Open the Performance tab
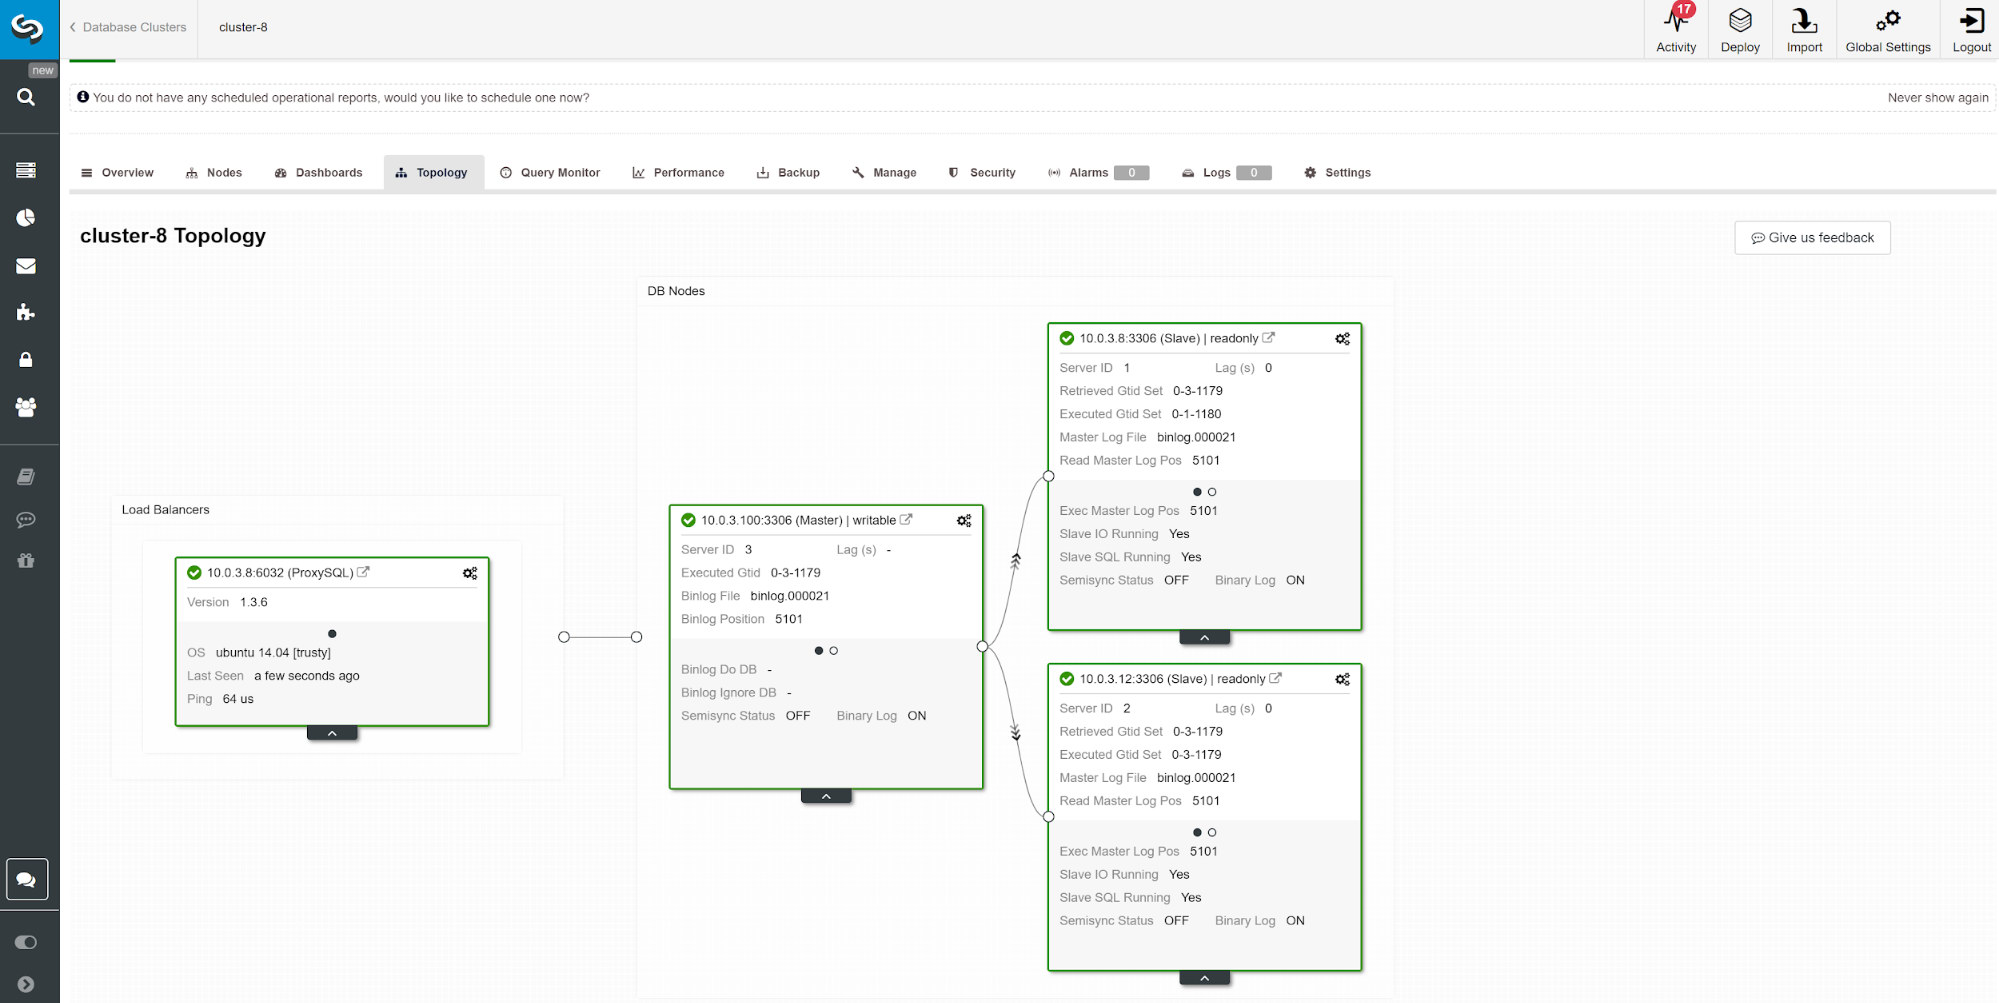Viewport: 1999px width, 1003px height. click(x=678, y=173)
